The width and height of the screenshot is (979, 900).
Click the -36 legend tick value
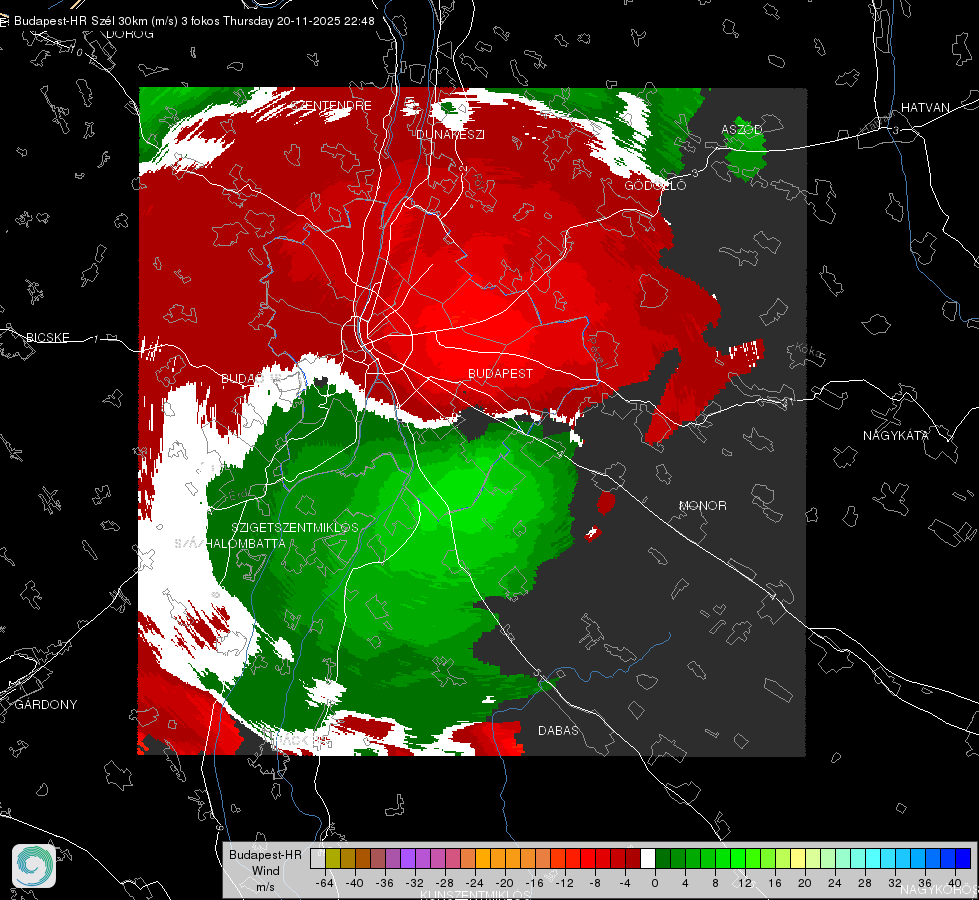point(384,883)
